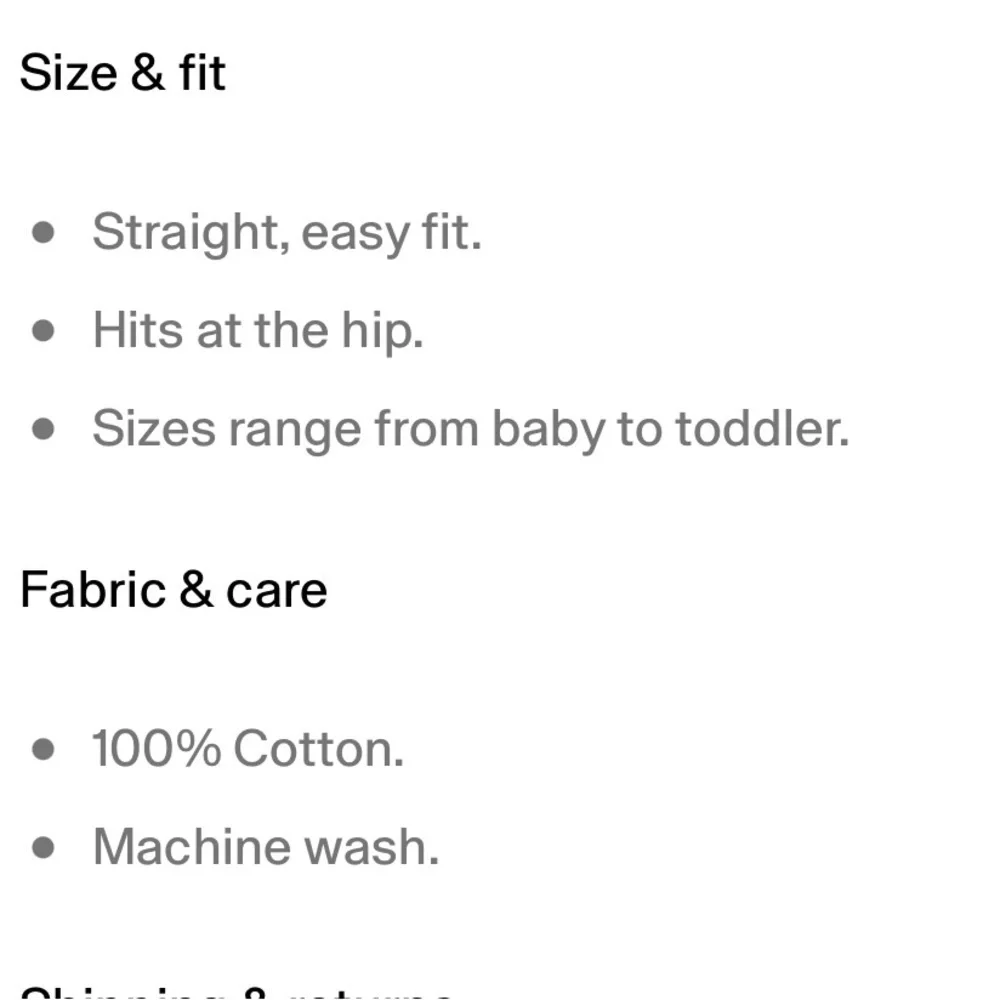Image resolution: width=1000 pixels, height=1000 pixels.
Task: Expand the partially visible Shipping & returns heading
Action: (x=237, y=992)
